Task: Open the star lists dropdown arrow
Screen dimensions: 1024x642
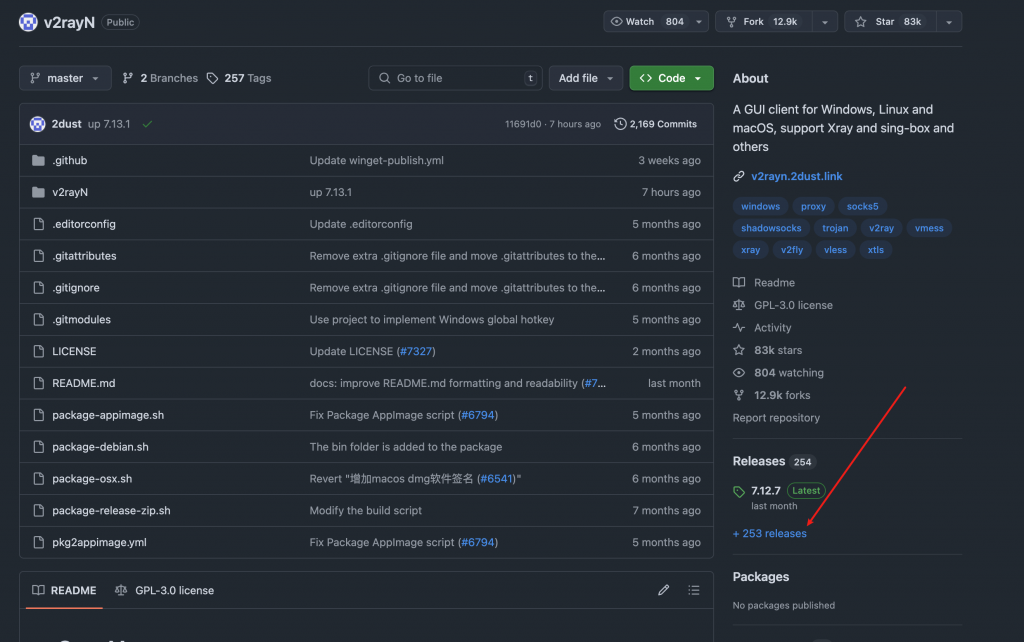Action: (x=949, y=21)
